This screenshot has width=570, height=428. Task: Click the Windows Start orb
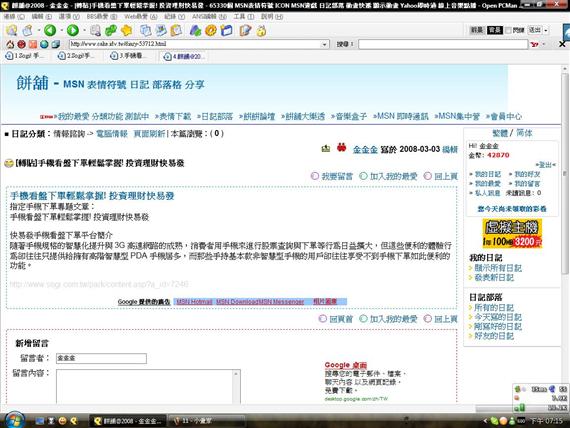pyautogui.click(x=15, y=420)
